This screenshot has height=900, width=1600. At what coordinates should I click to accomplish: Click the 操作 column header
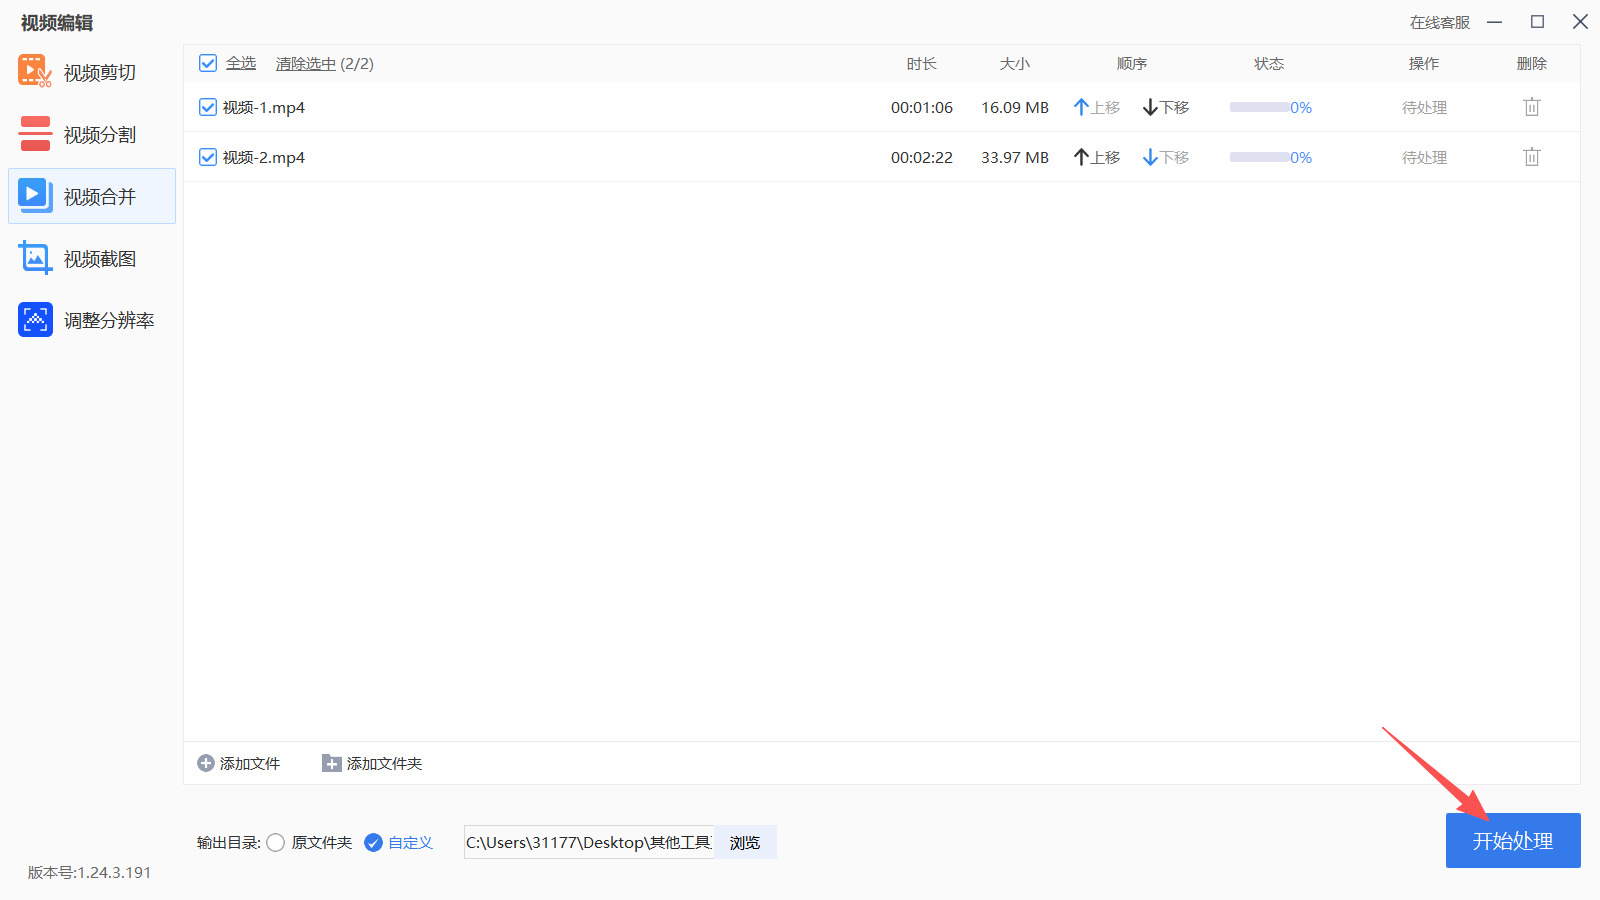click(x=1424, y=63)
